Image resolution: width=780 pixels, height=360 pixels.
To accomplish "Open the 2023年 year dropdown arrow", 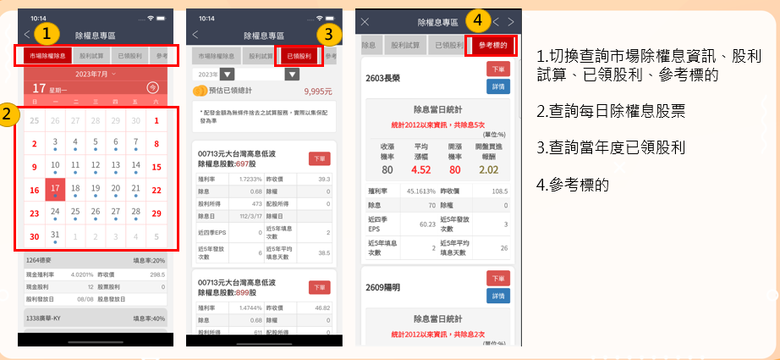I will [227, 75].
